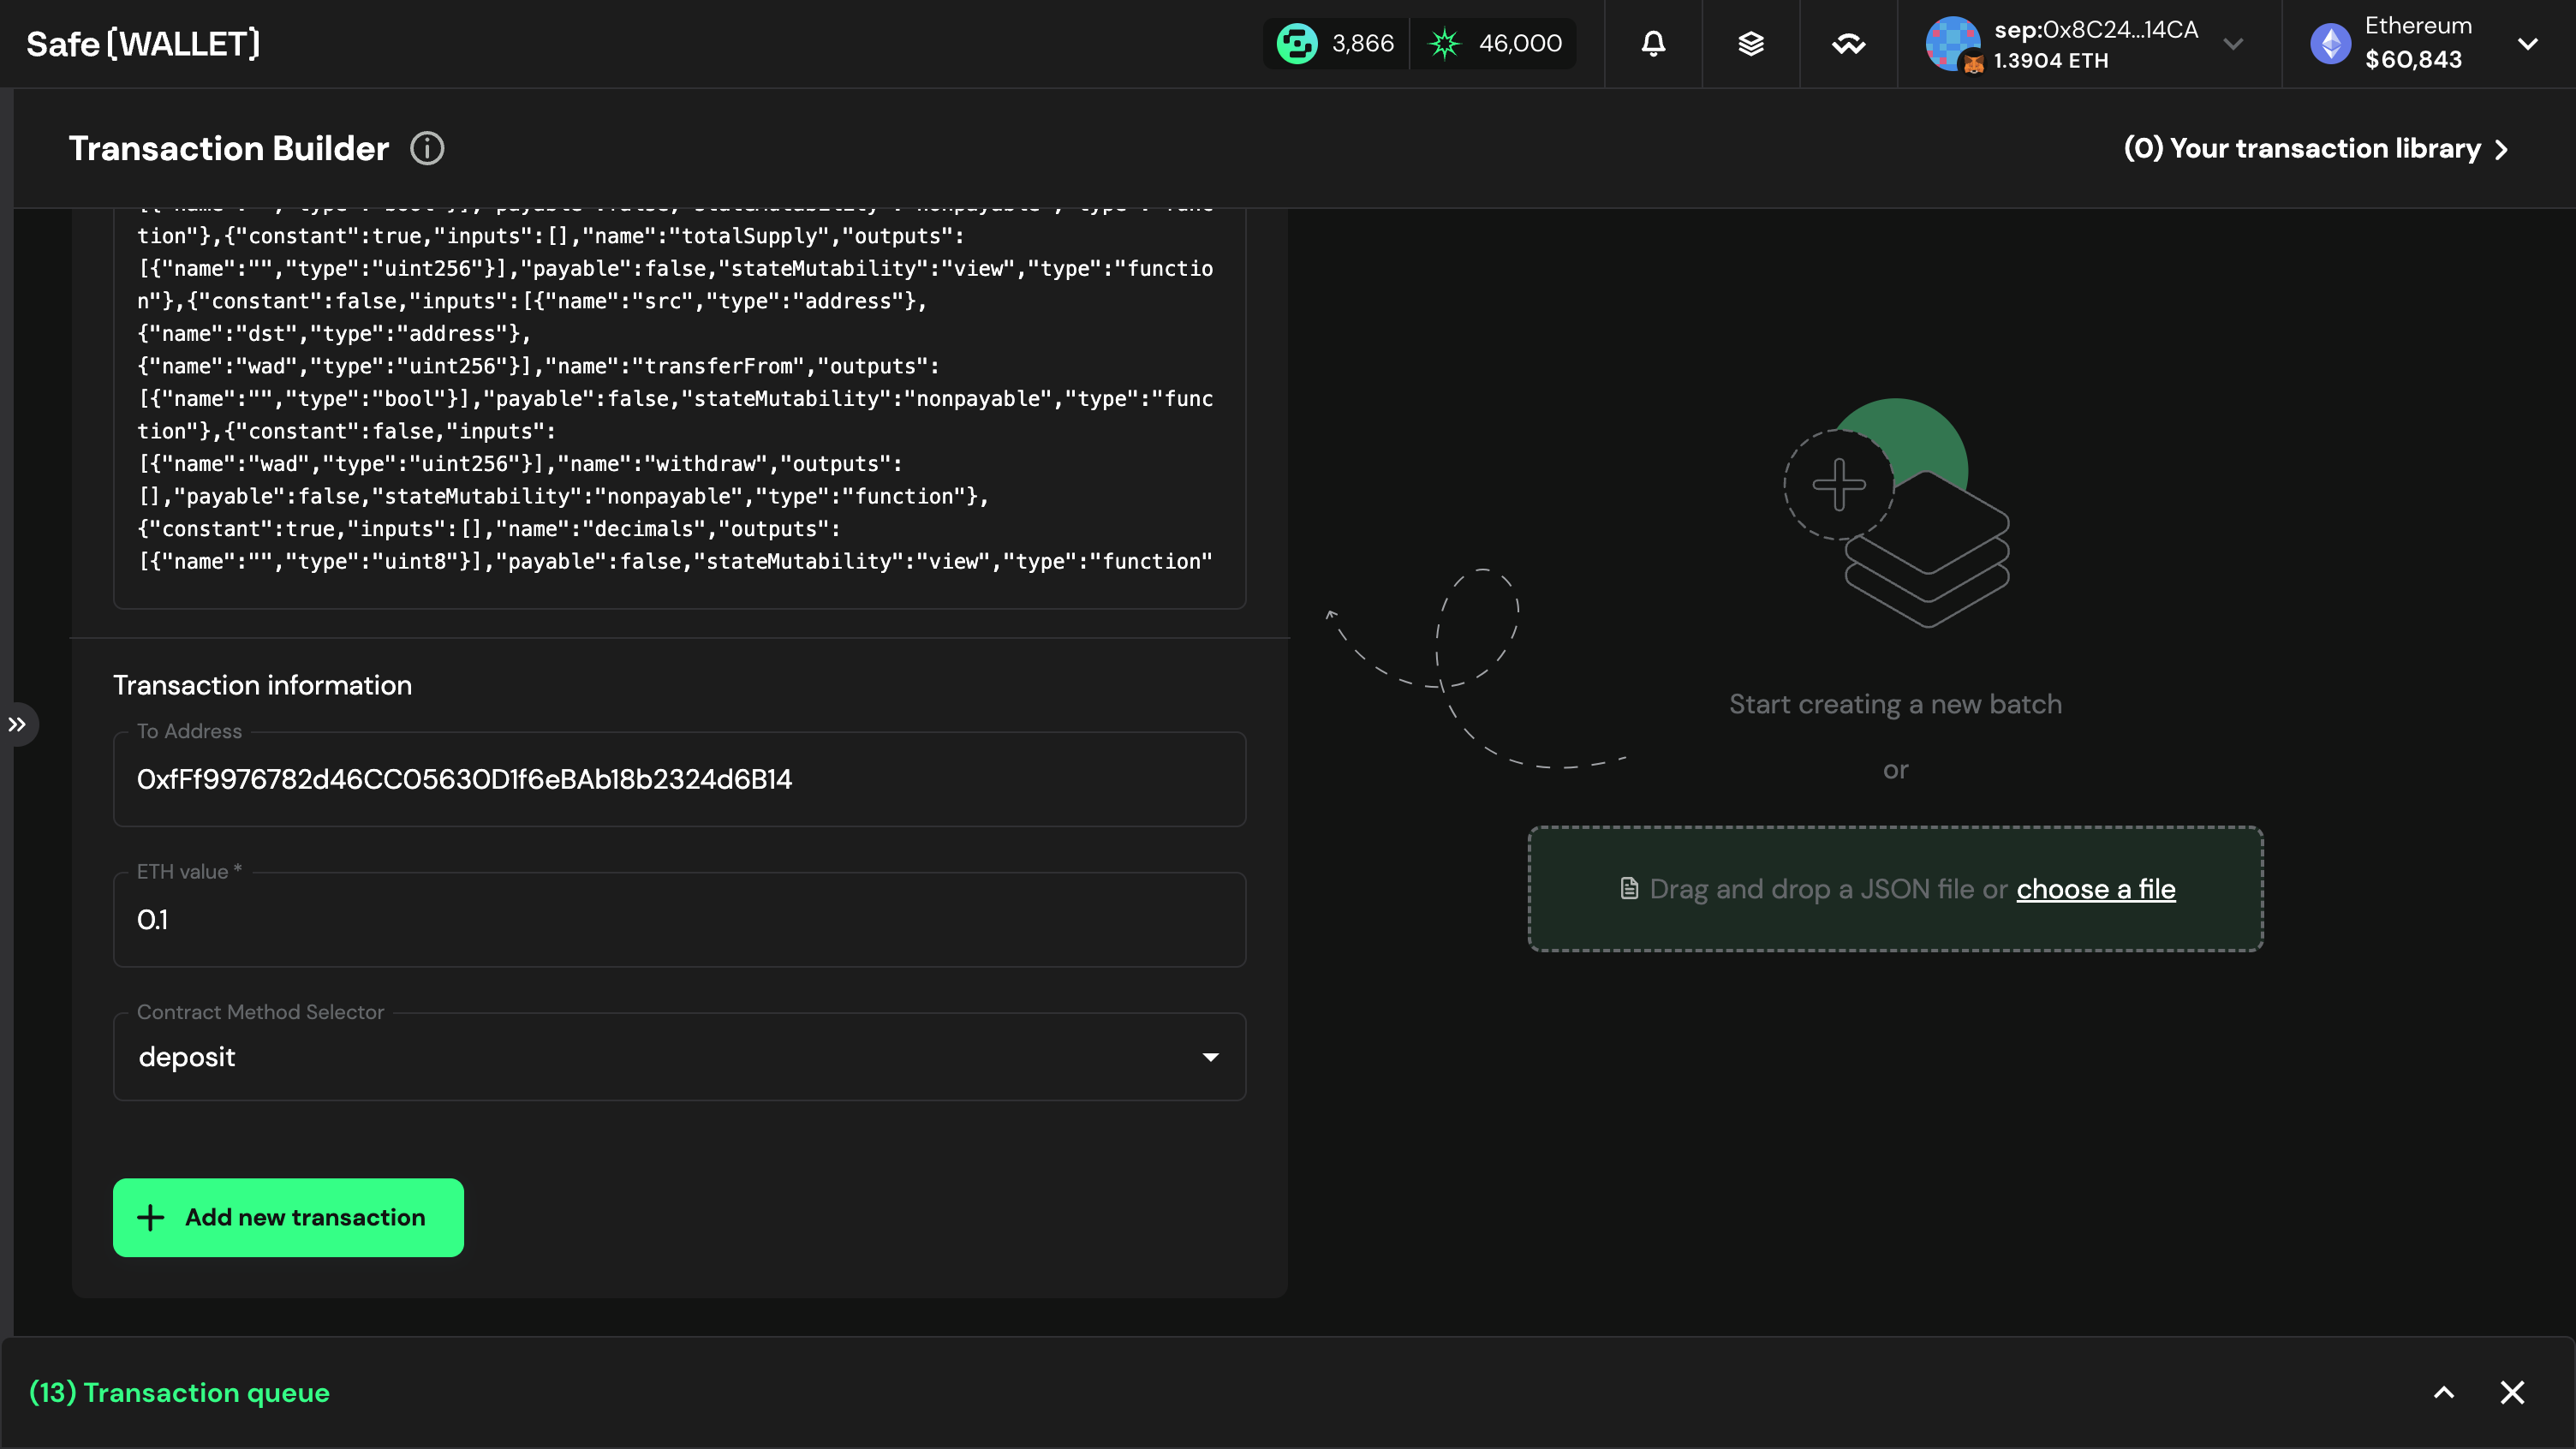Open the connected wallet account dropdown
This screenshot has width=2576, height=1449.
pos(2233,43)
